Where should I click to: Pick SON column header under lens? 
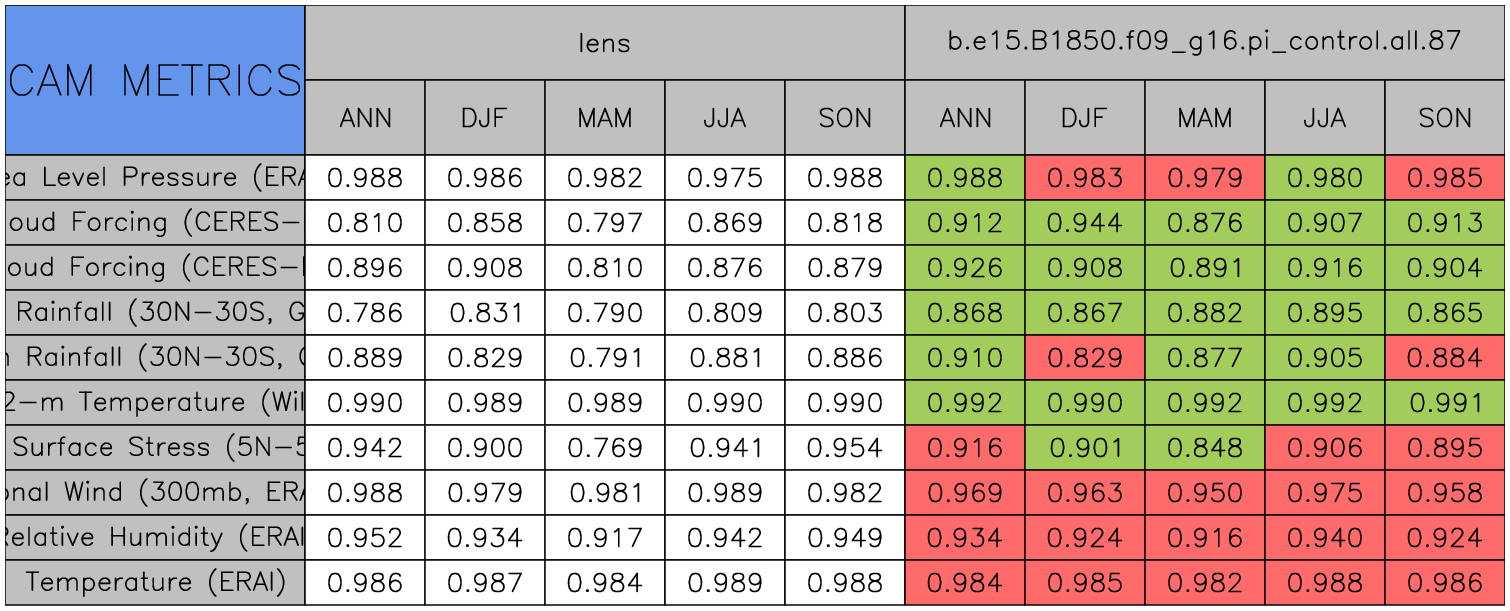(845, 118)
